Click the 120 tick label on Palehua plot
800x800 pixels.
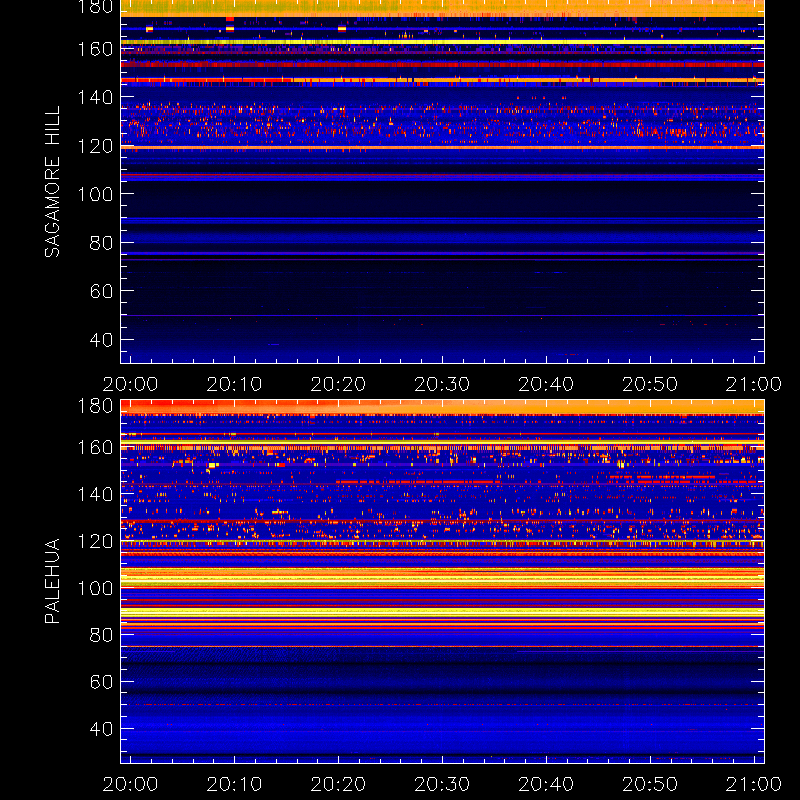[95, 541]
